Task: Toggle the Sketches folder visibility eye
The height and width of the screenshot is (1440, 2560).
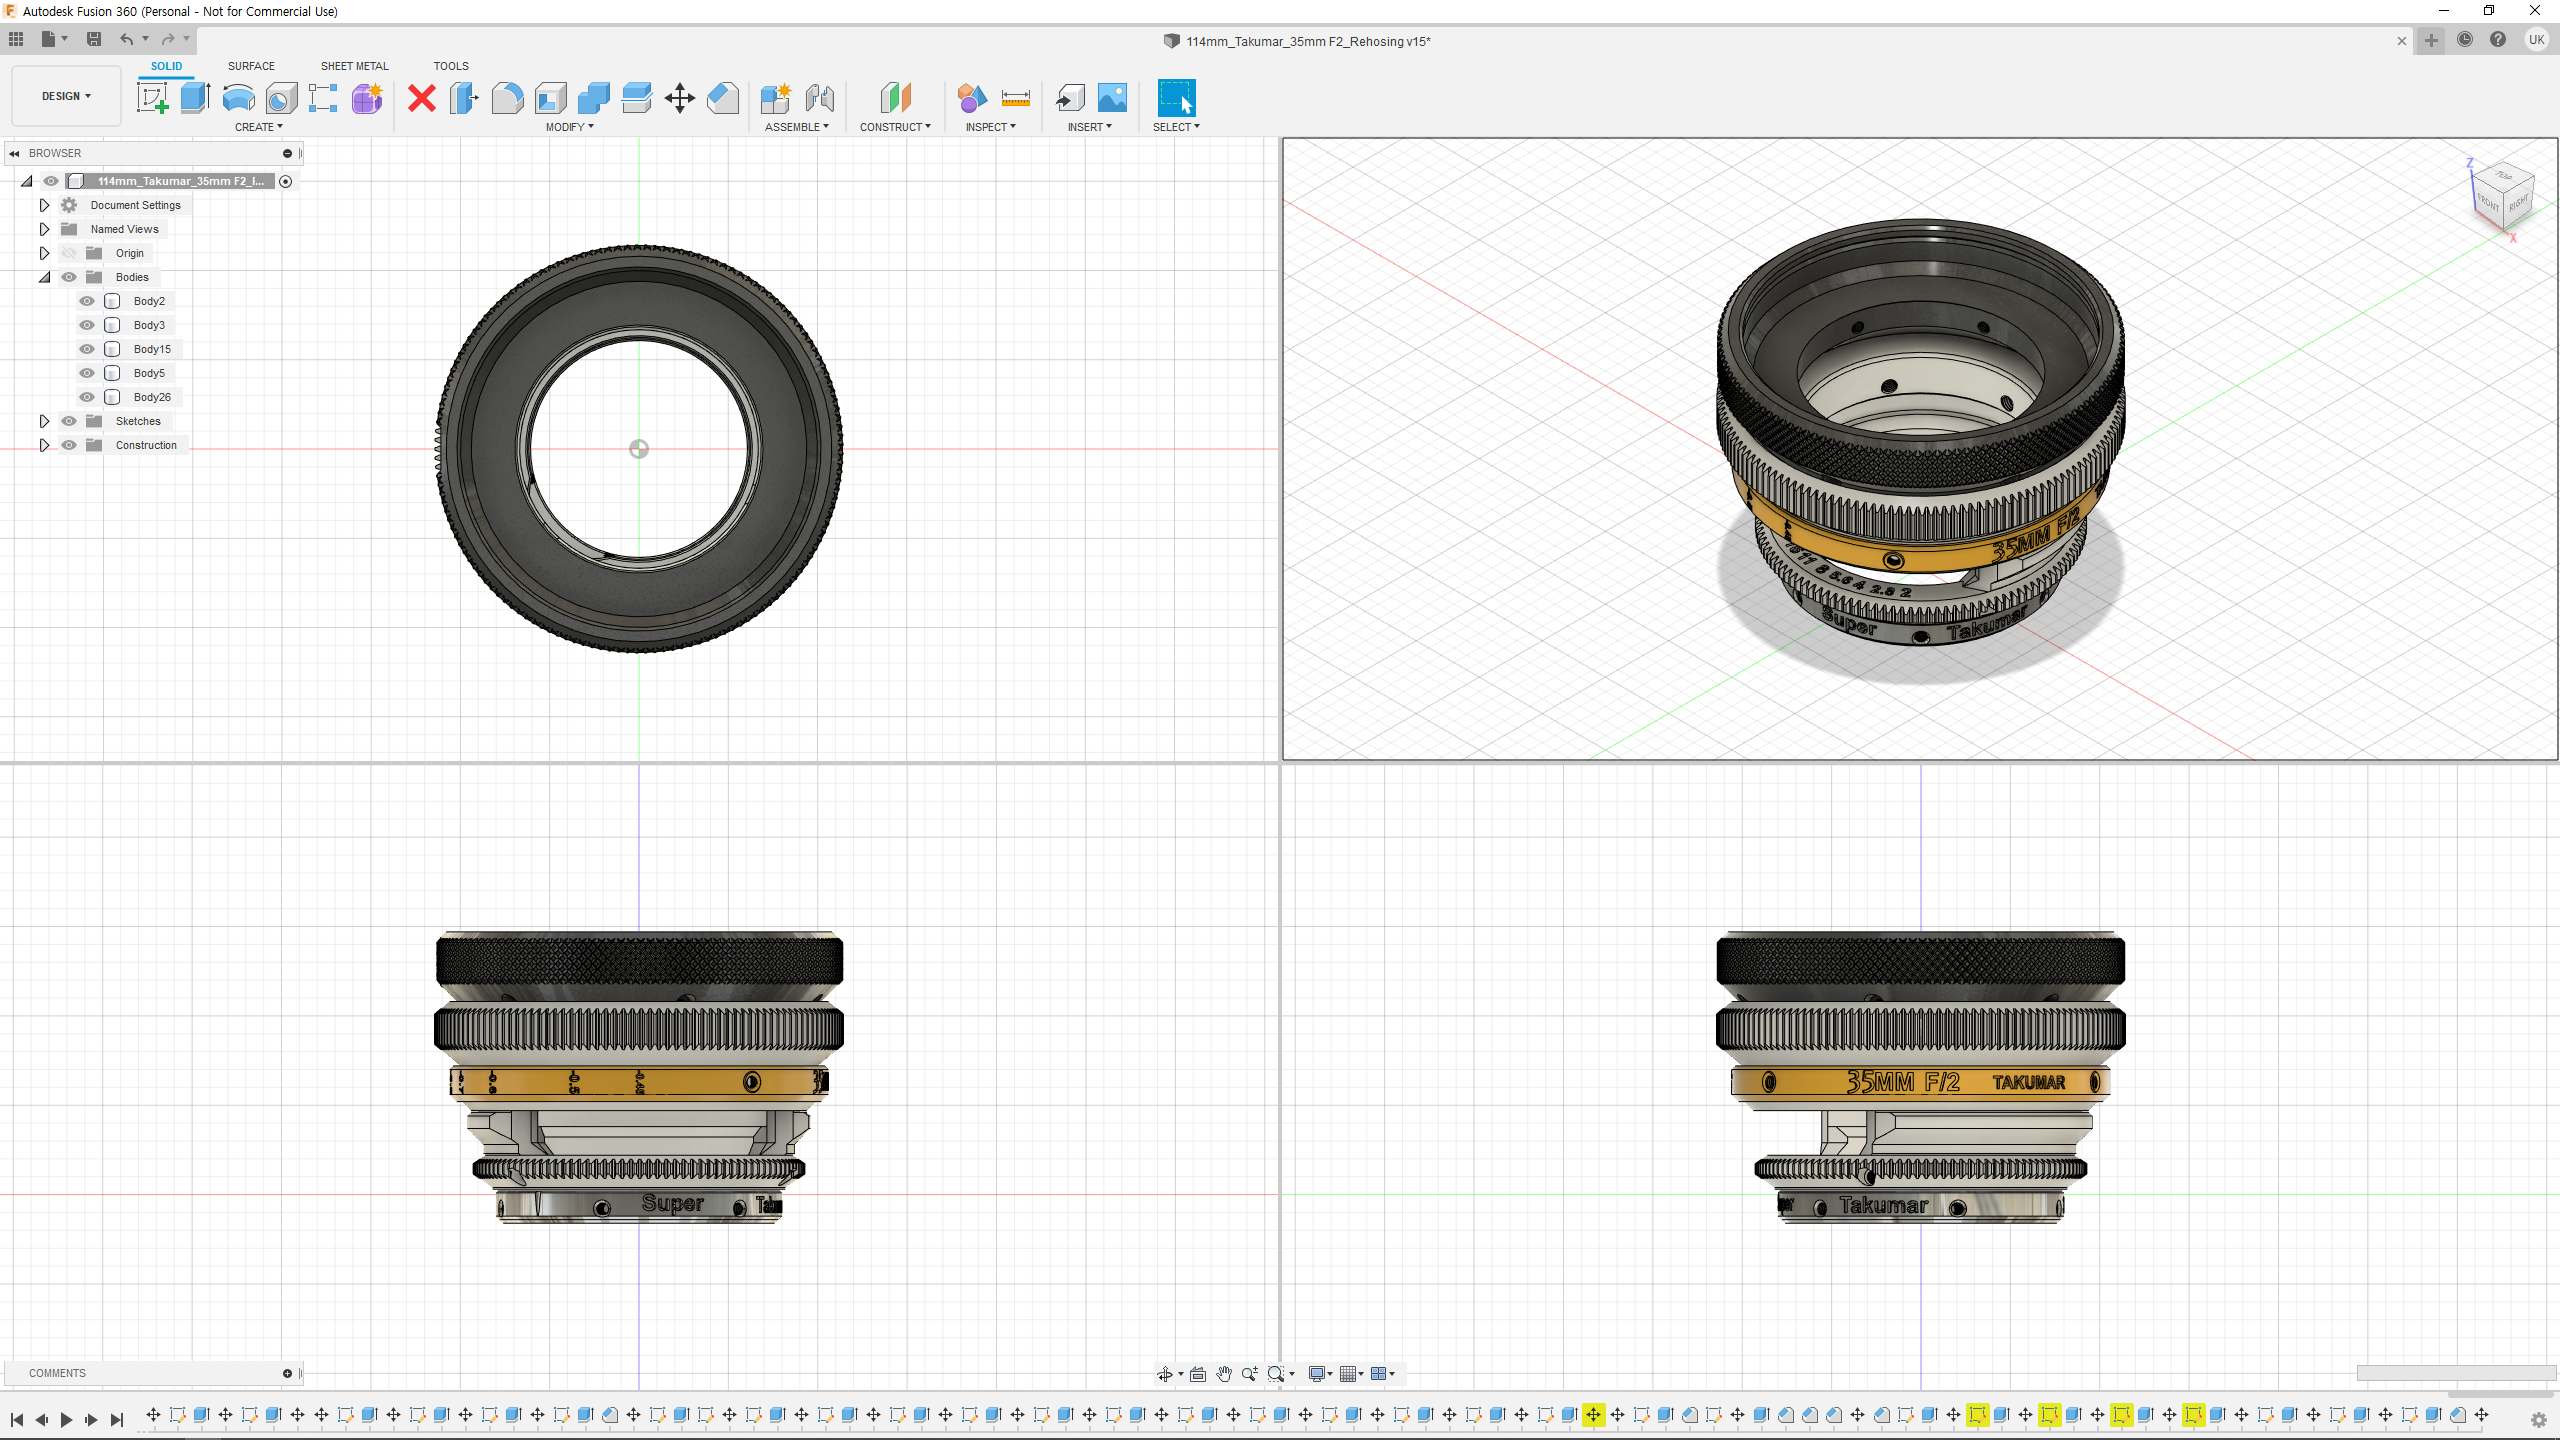Action: point(69,421)
